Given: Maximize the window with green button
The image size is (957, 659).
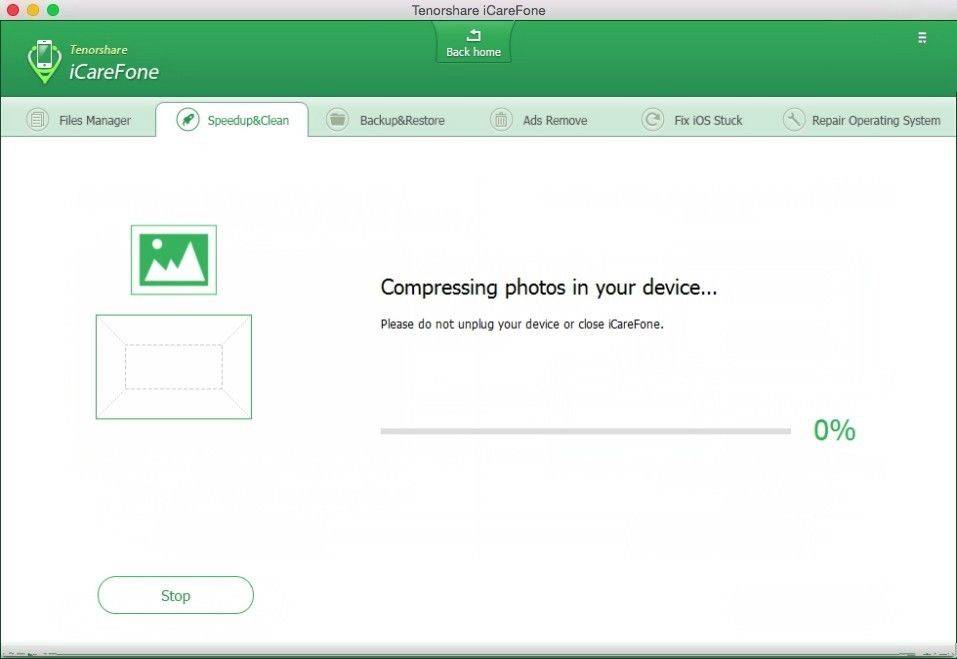Looking at the screenshot, I should [x=53, y=10].
